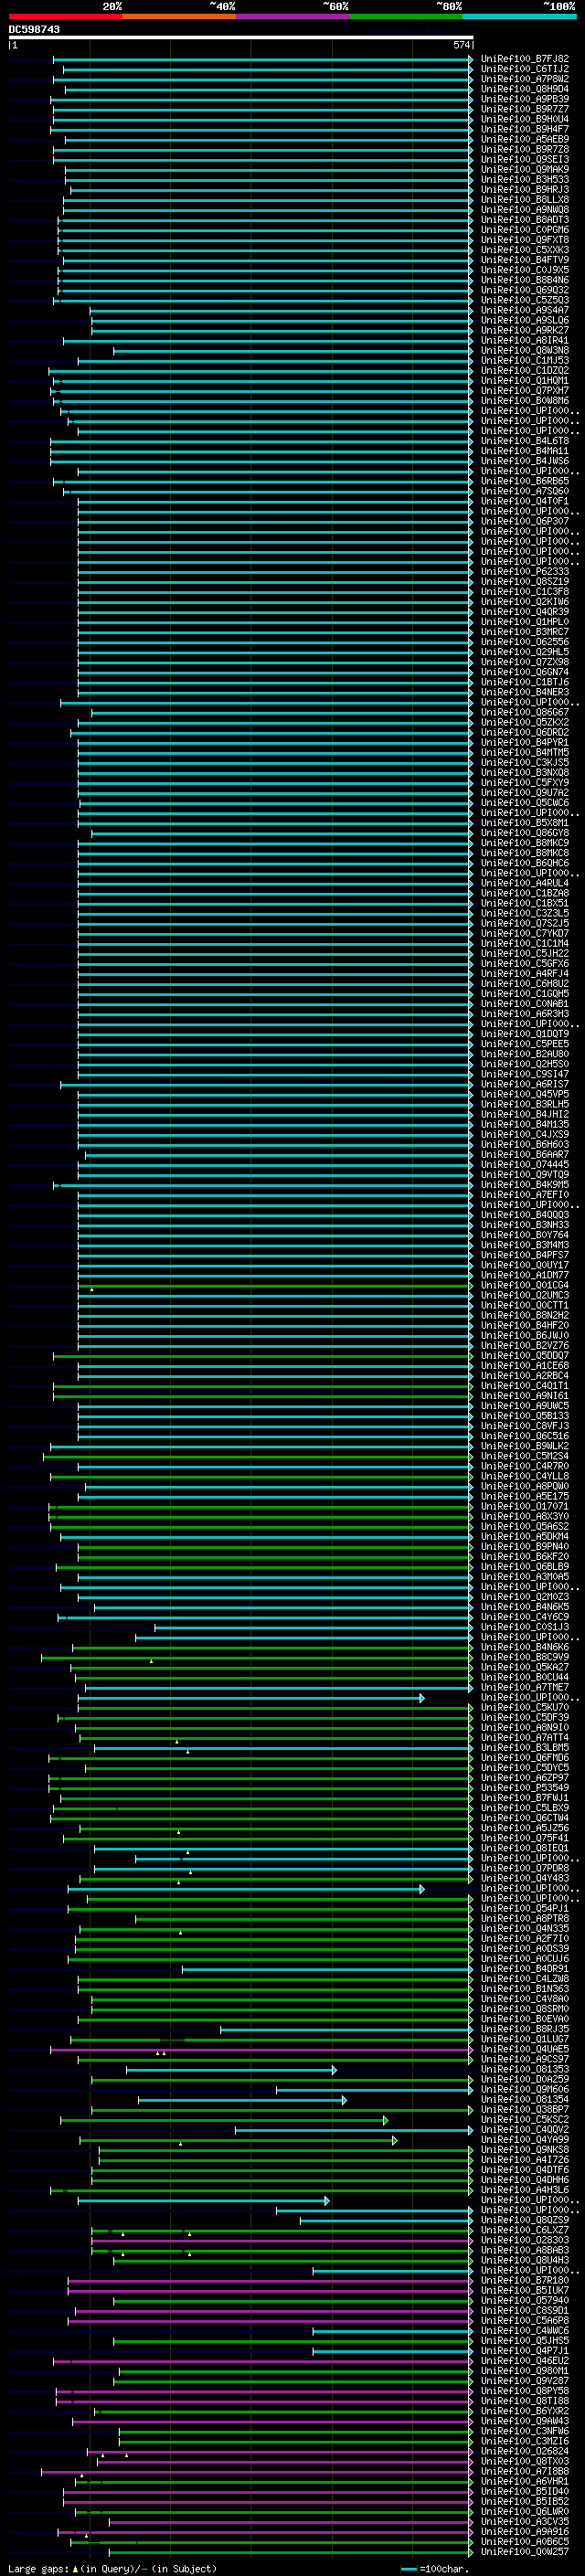The width and height of the screenshot is (585, 2576).
Task: Select hit label UniRef100_Q6C516
Action: tap(525, 1436)
